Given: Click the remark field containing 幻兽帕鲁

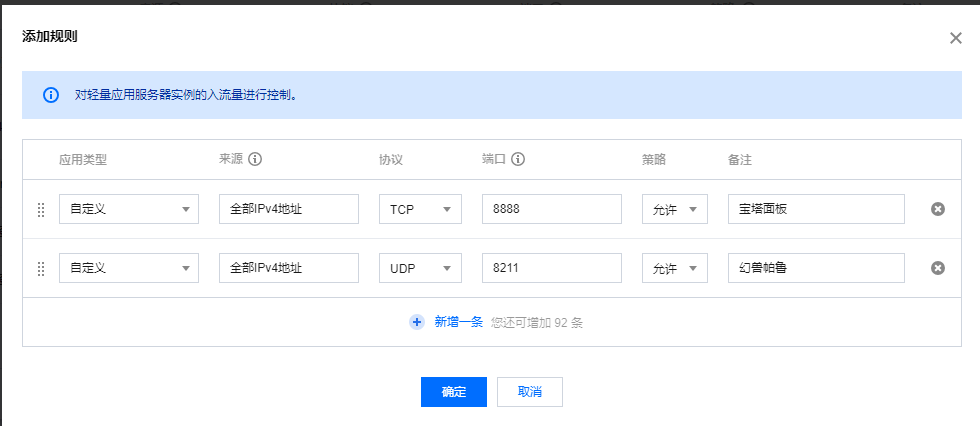Looking at the screenshot, I should click(816, 268).
